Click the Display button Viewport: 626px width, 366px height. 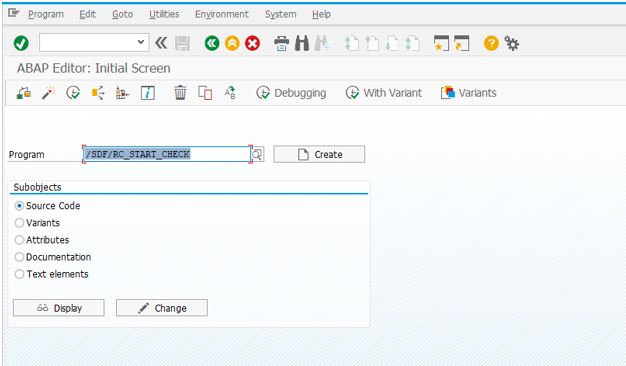coord(59,308)
